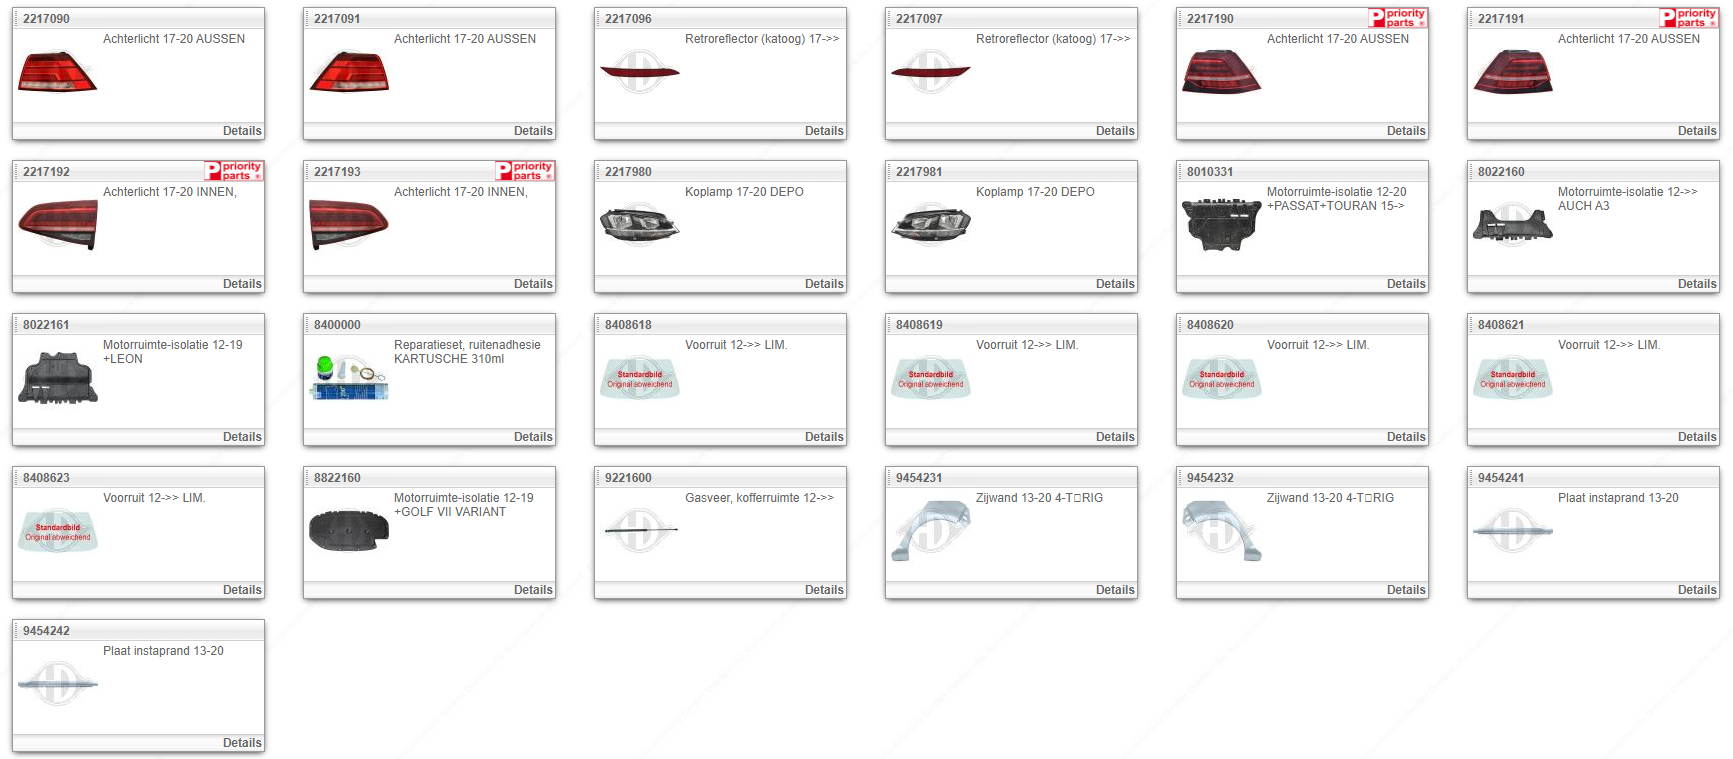Click the Zijwand 13-20 description on part 9454231
1733x759 pixels.
1039,498
